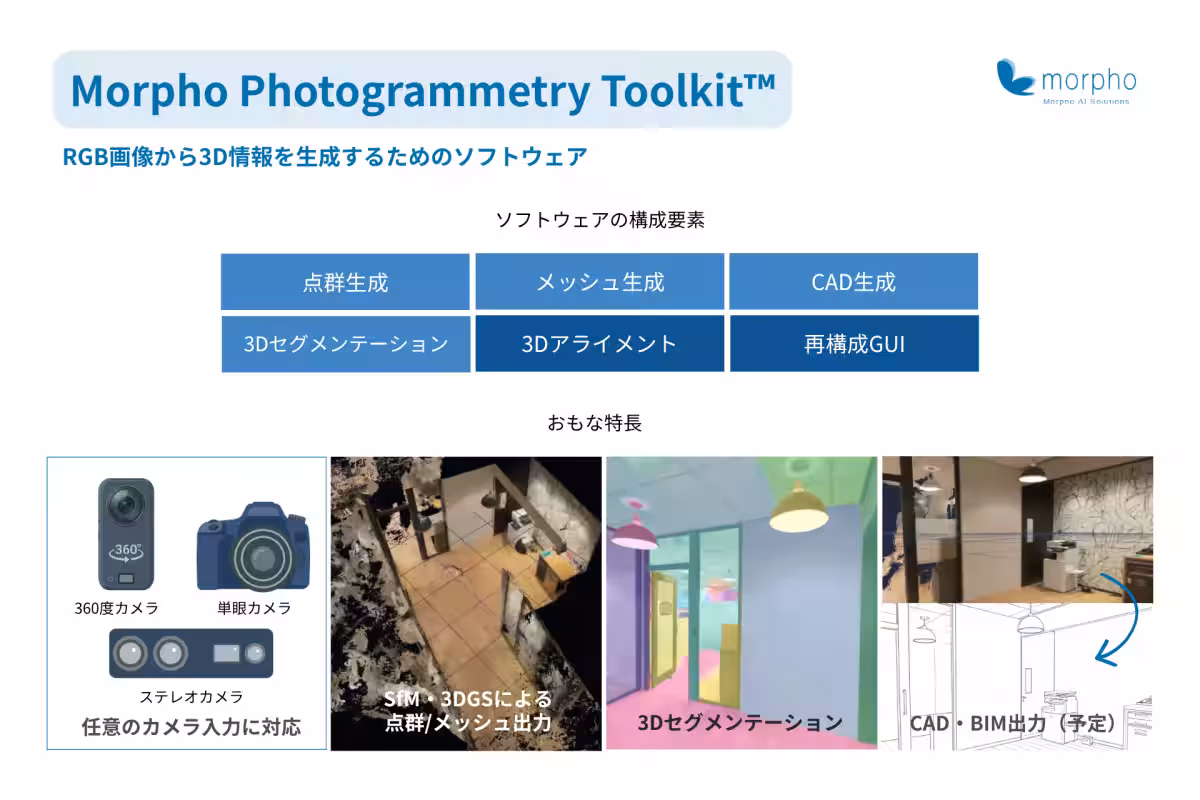Open the office photo above CAD sketch
This screenshot has height=800, width=1200.
[x=1017, y=530]
